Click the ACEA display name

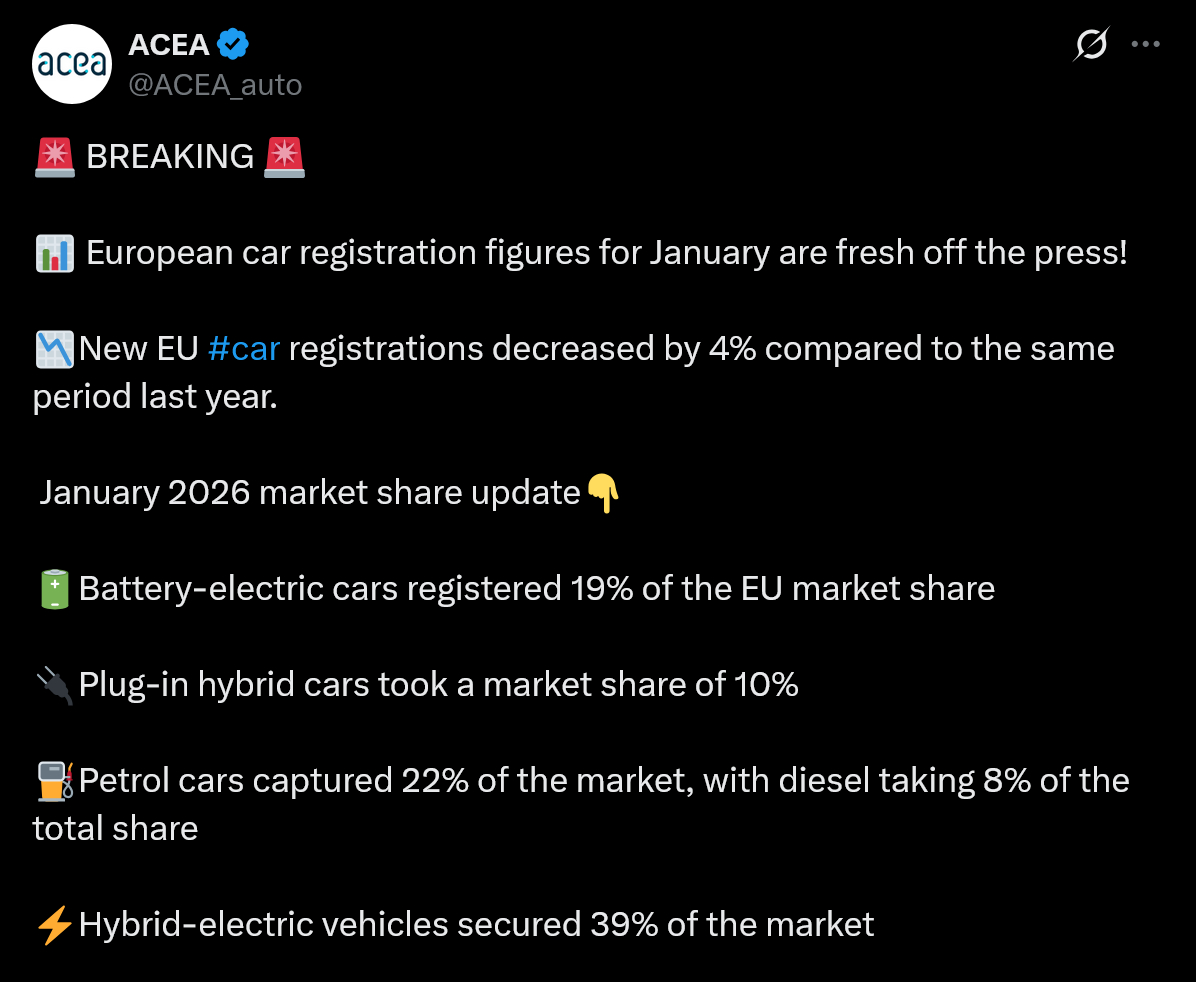click(x=169, y=45)
